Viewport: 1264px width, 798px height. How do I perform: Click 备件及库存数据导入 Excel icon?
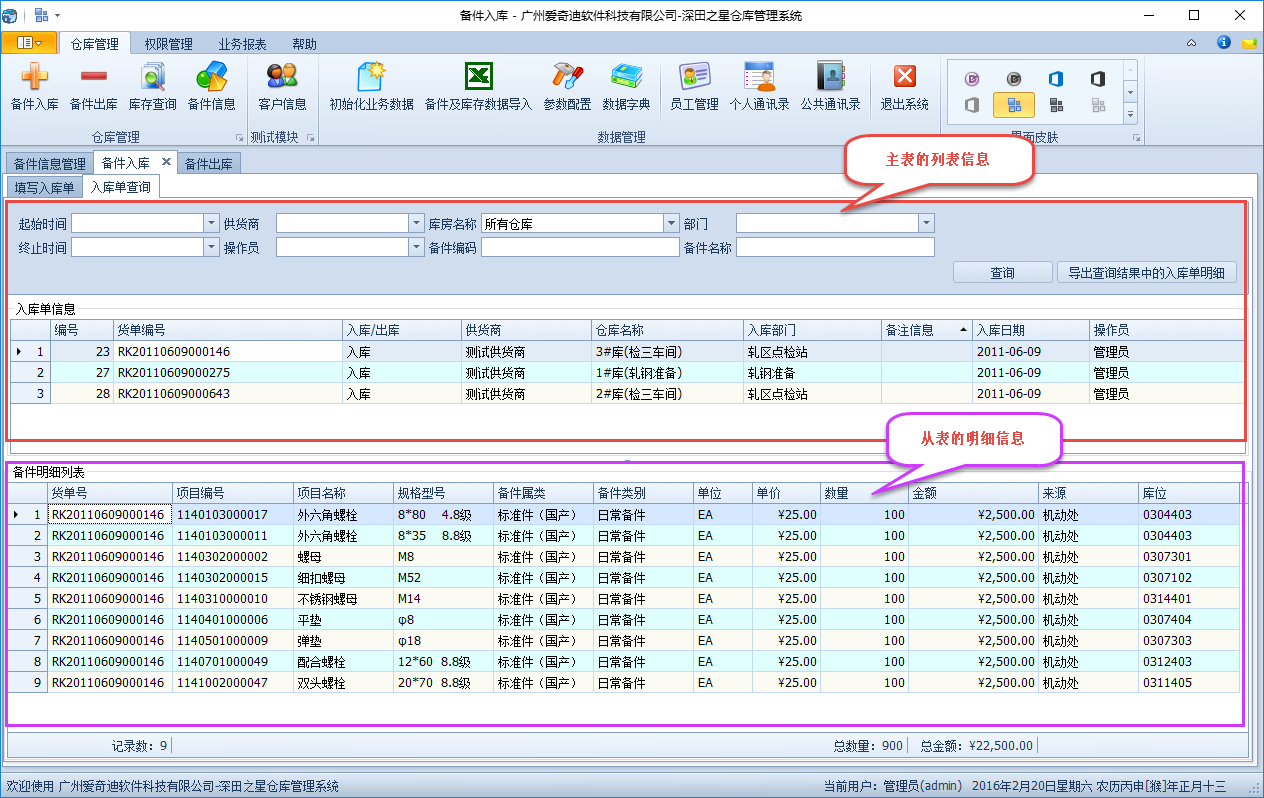[478, 86]
